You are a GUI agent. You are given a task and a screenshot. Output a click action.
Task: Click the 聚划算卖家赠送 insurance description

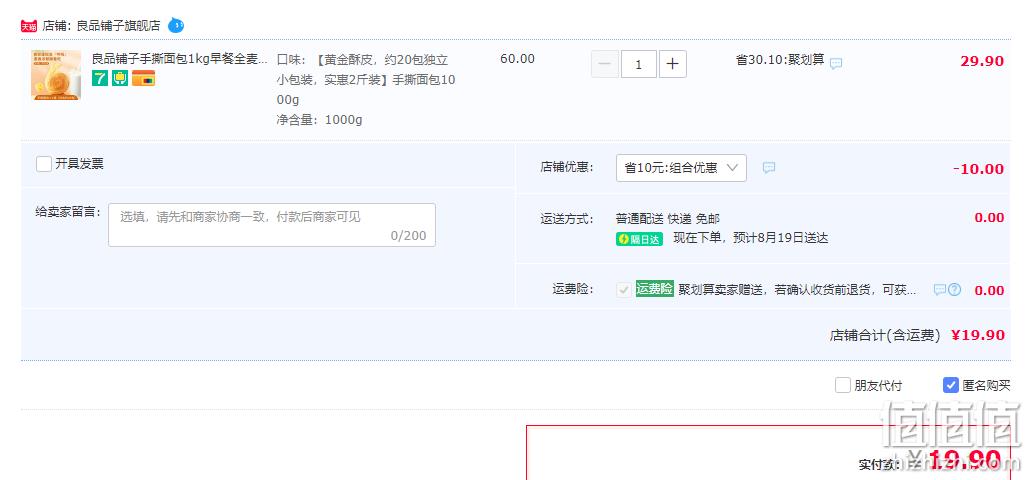[x=797, y=290]
